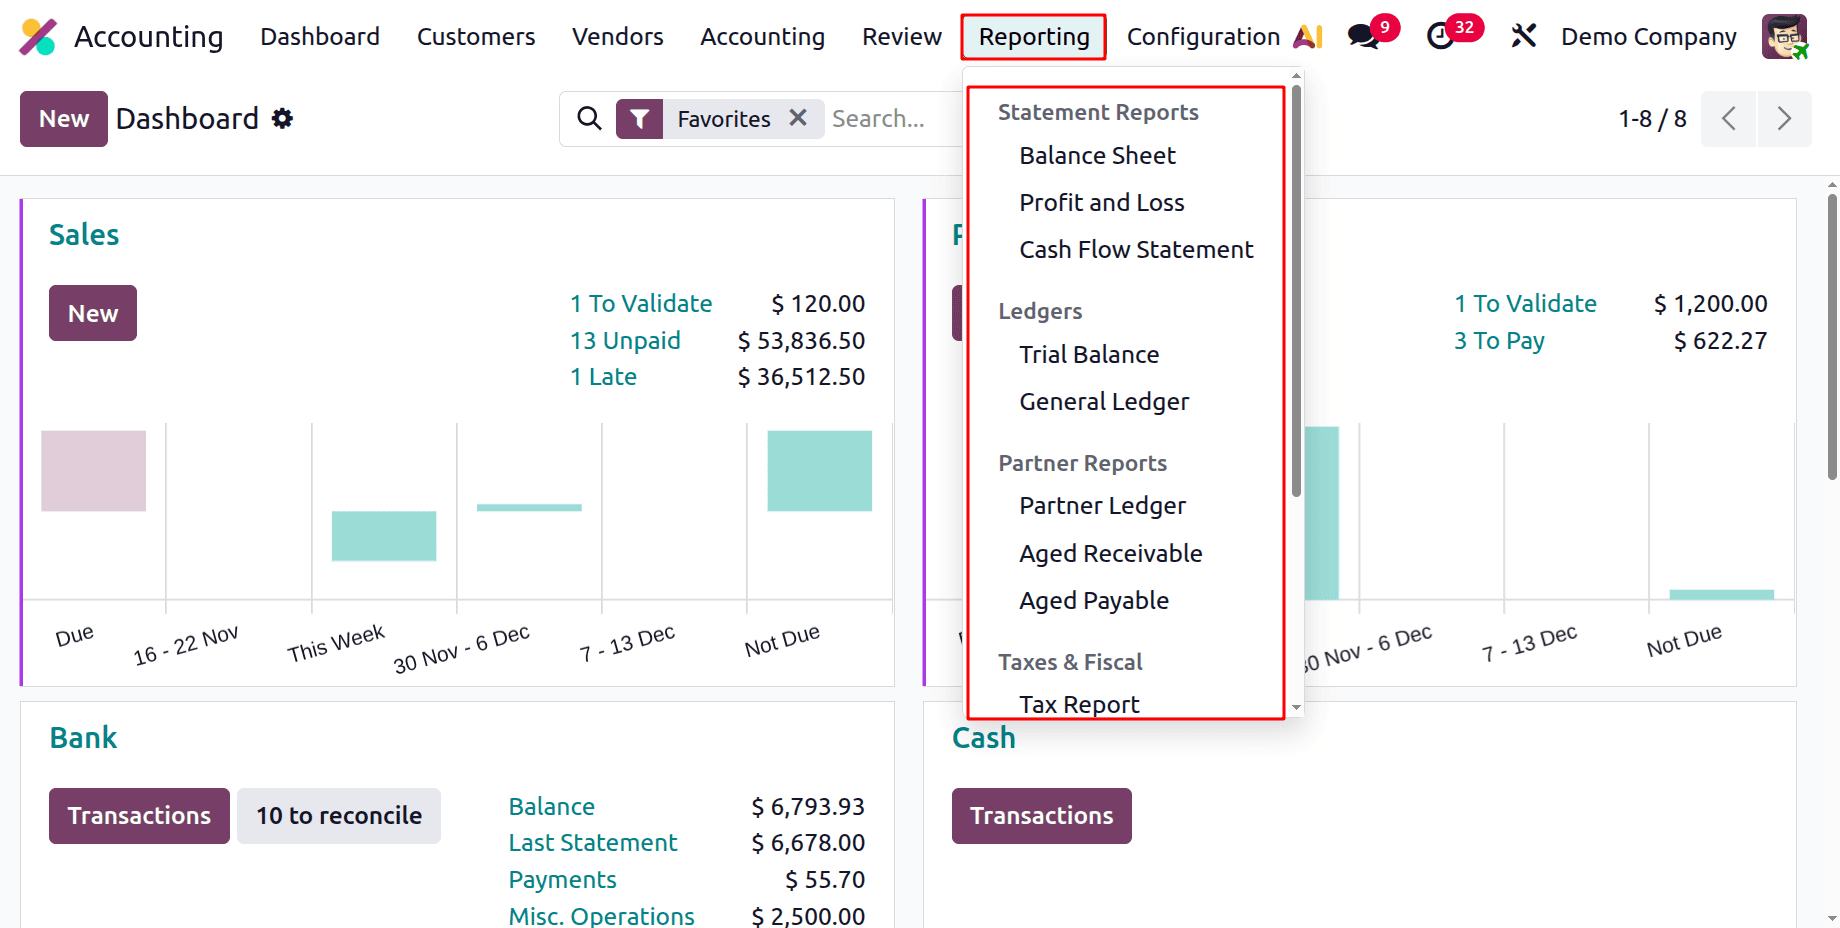Collapse the Reporting menu
The width and height of the screenshot is (1840, 928).
pos(1034,37)
